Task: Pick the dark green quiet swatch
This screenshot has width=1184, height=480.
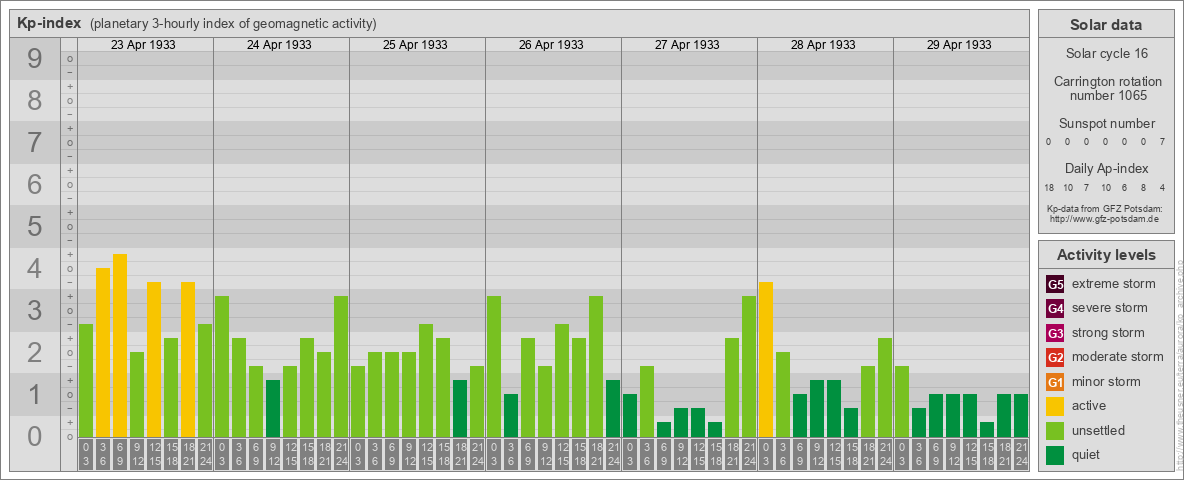Action: pos(1055,455)
